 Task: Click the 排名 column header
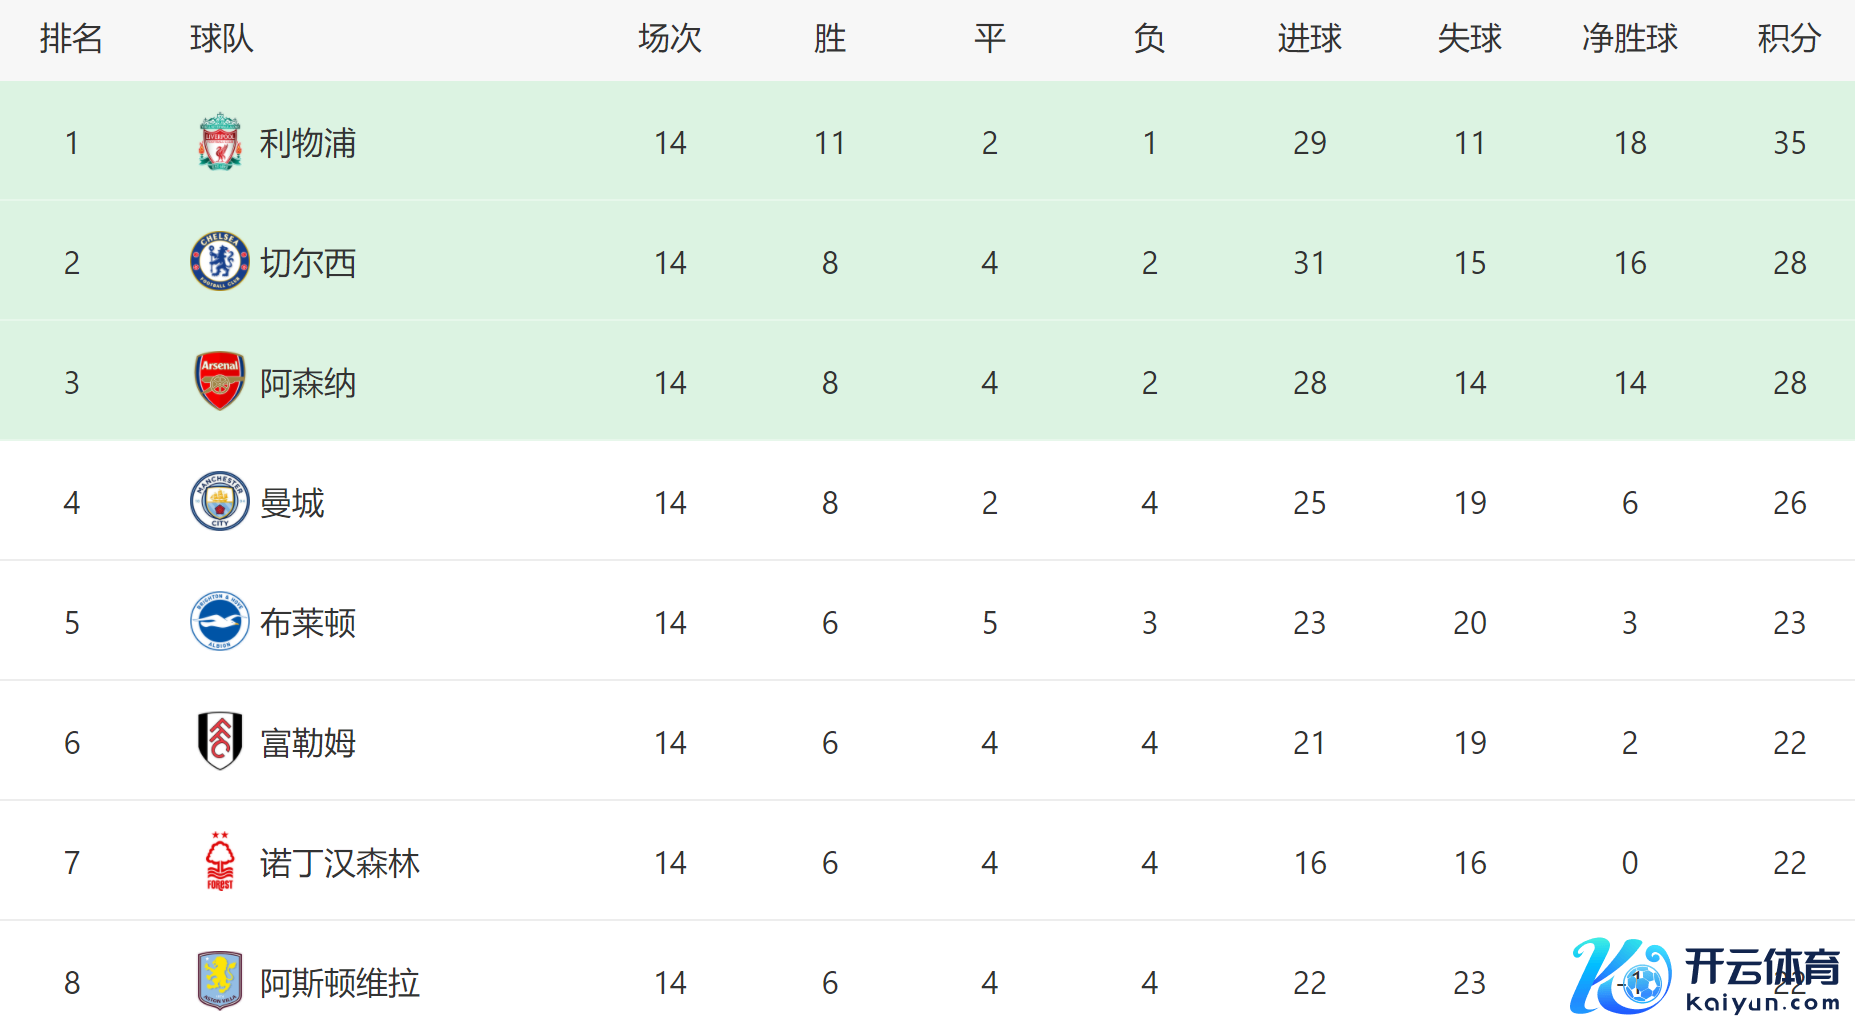[x=71, y=38]
